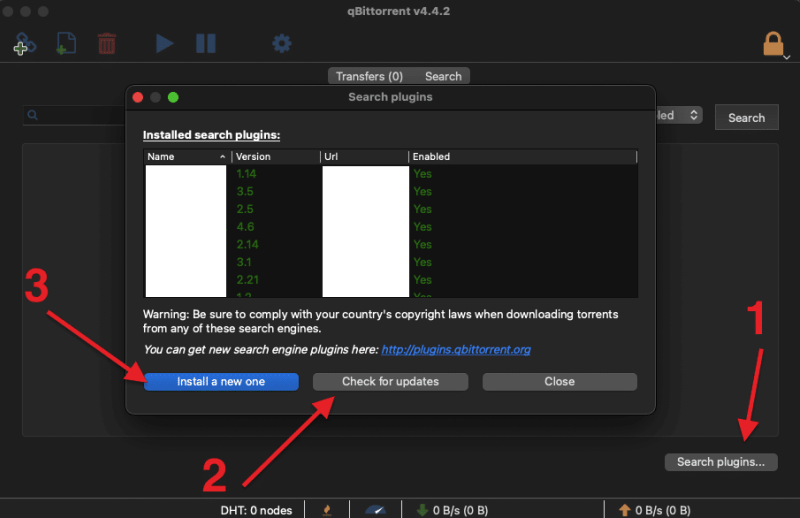Click the search query input field
800x518 pixels.
[x=74, y=115]
